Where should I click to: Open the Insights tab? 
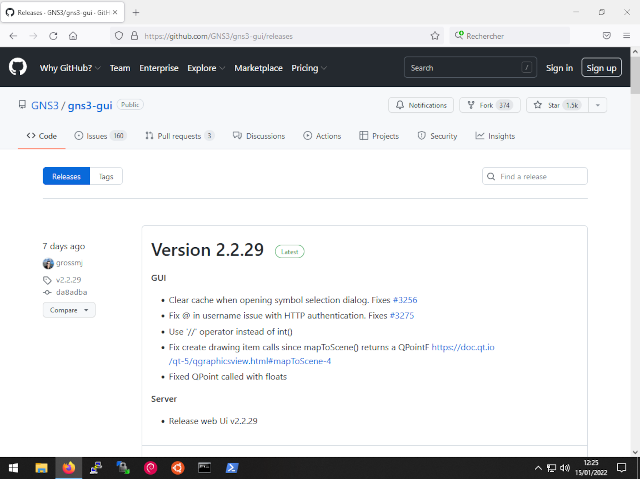pyautogui.click(x=495, y=136)
